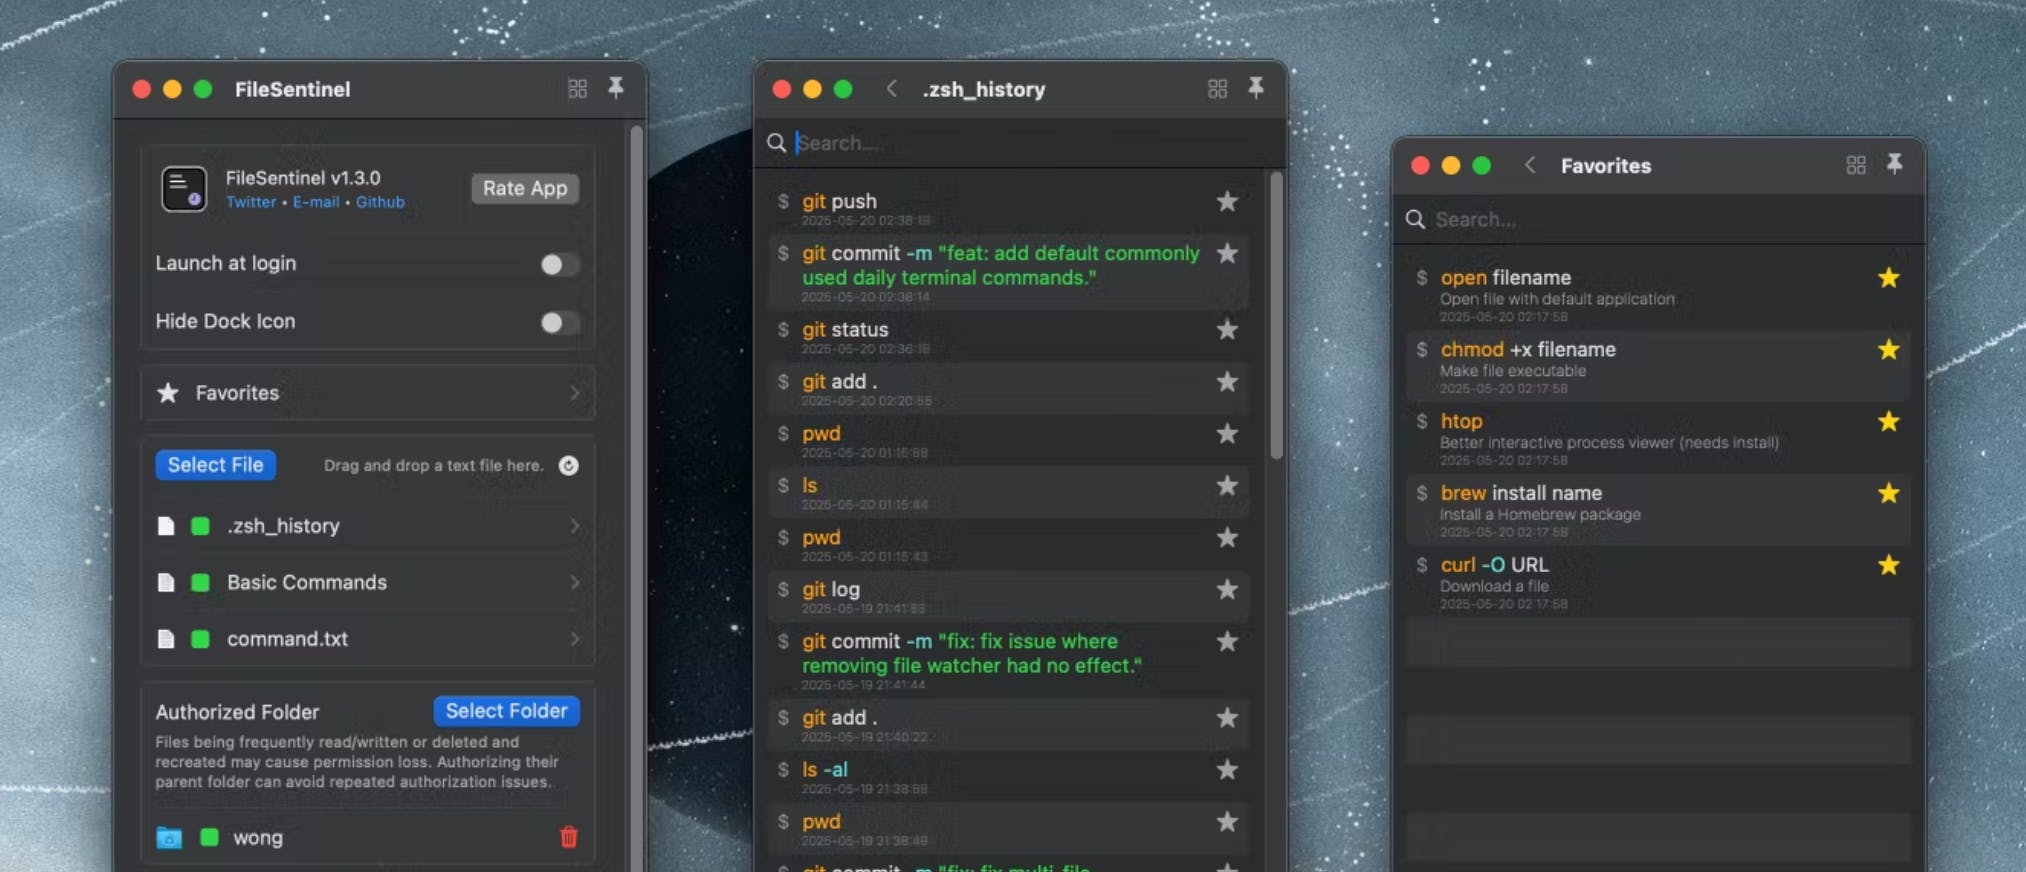The height and width of the screenshot is (872, 2026).
Task: Star the ls -al command
Action: [x=1227, y=770]
